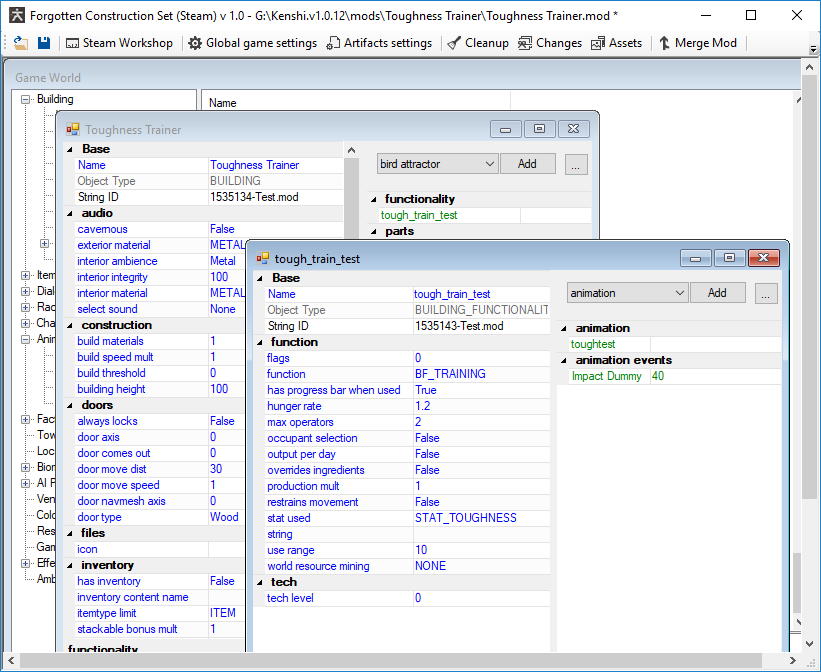Edit output per day value False

481,454
